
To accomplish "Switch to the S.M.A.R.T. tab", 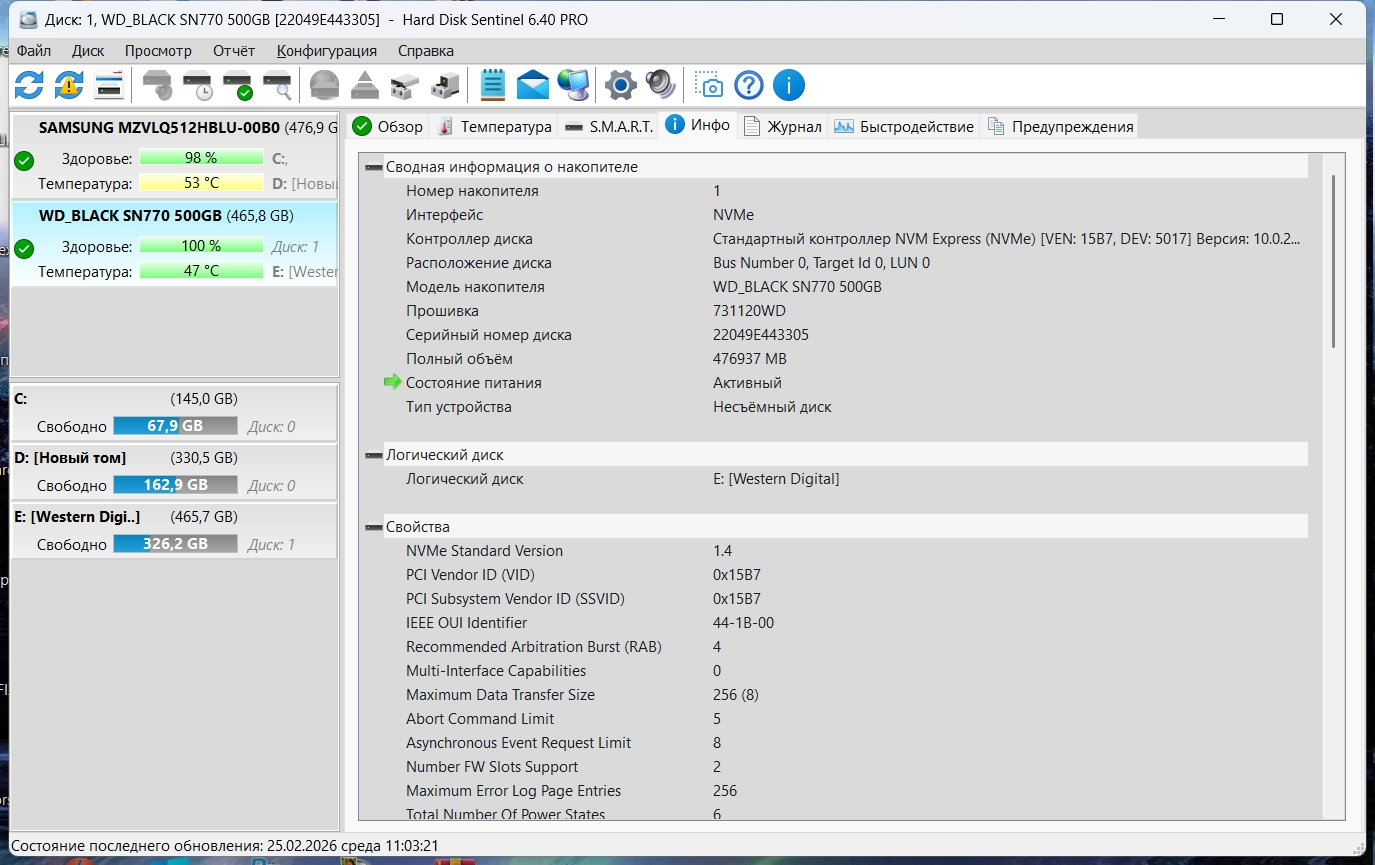I will click(608, 127).
